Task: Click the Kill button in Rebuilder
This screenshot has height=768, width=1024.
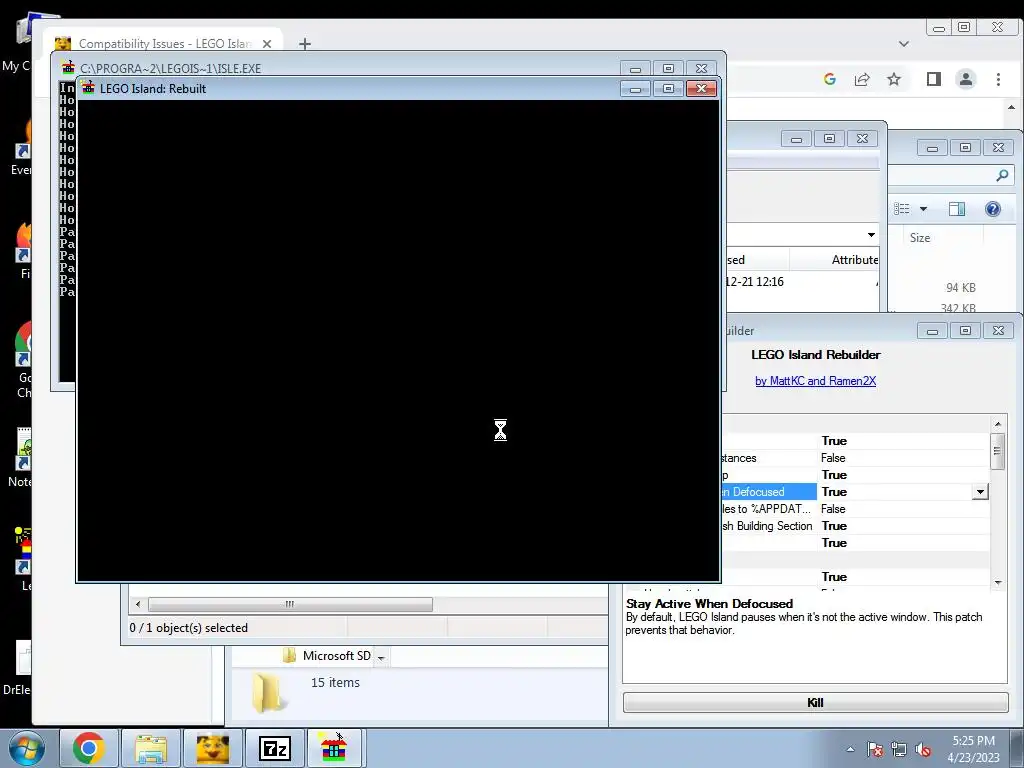Action: coord(815,702)
